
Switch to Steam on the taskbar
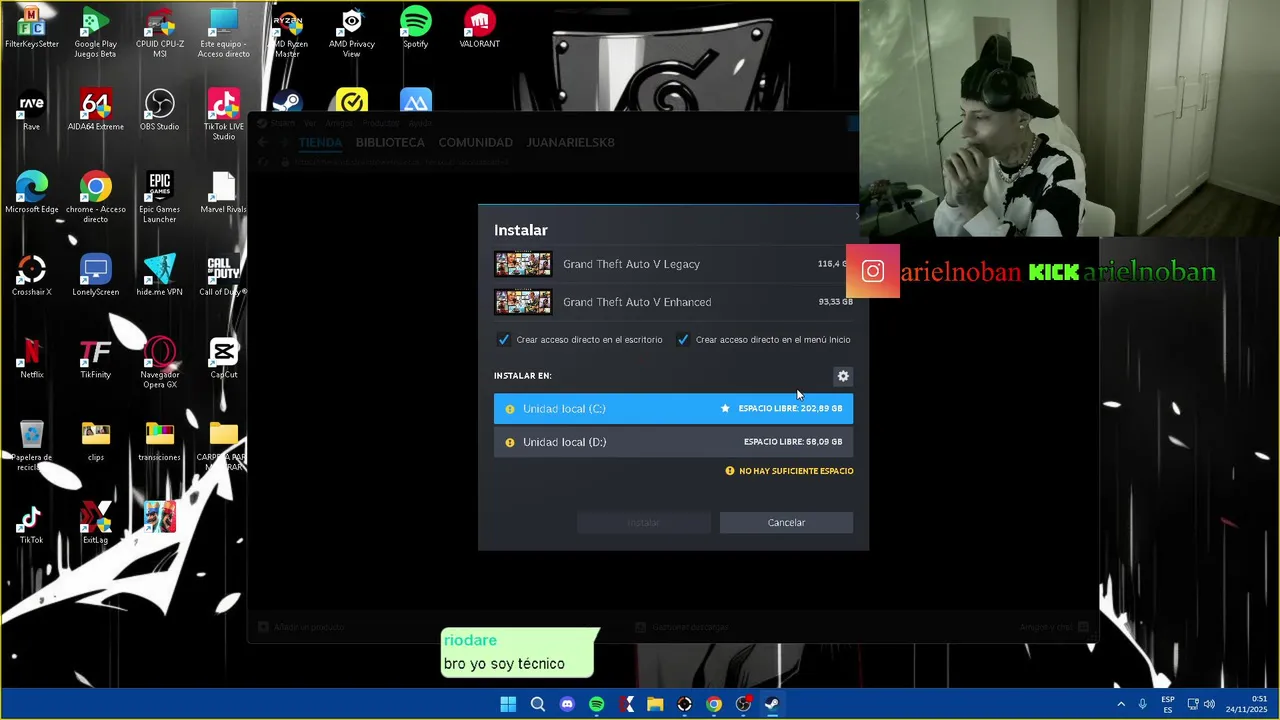click(772, 704)
